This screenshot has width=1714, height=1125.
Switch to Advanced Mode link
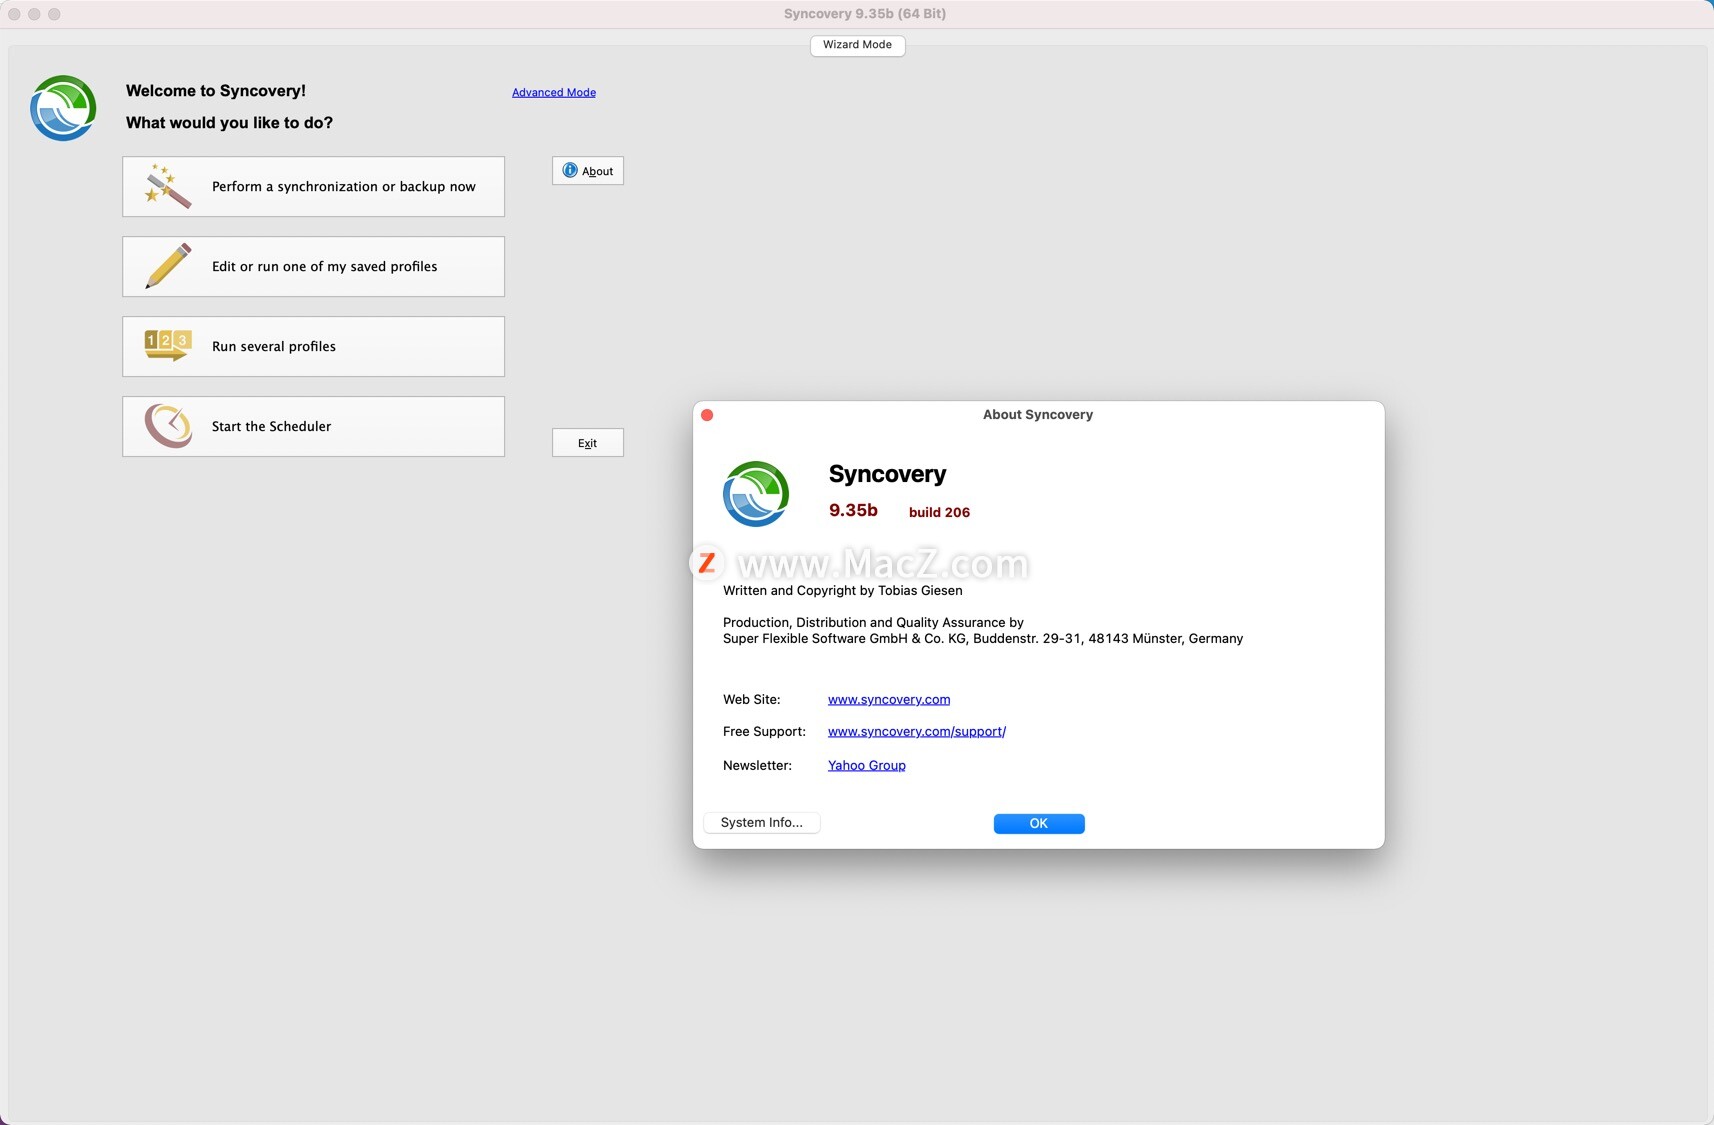554,92
